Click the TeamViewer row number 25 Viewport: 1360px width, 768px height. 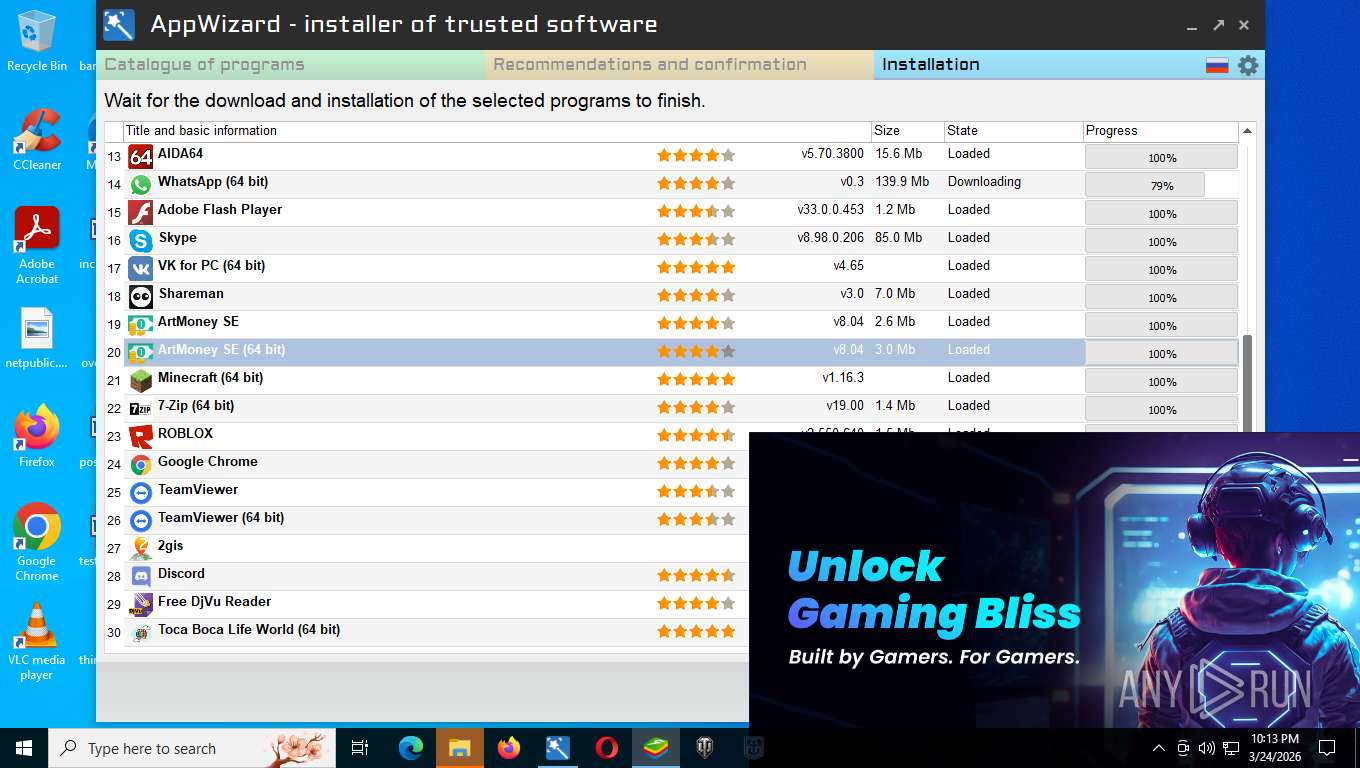[114, 493]
